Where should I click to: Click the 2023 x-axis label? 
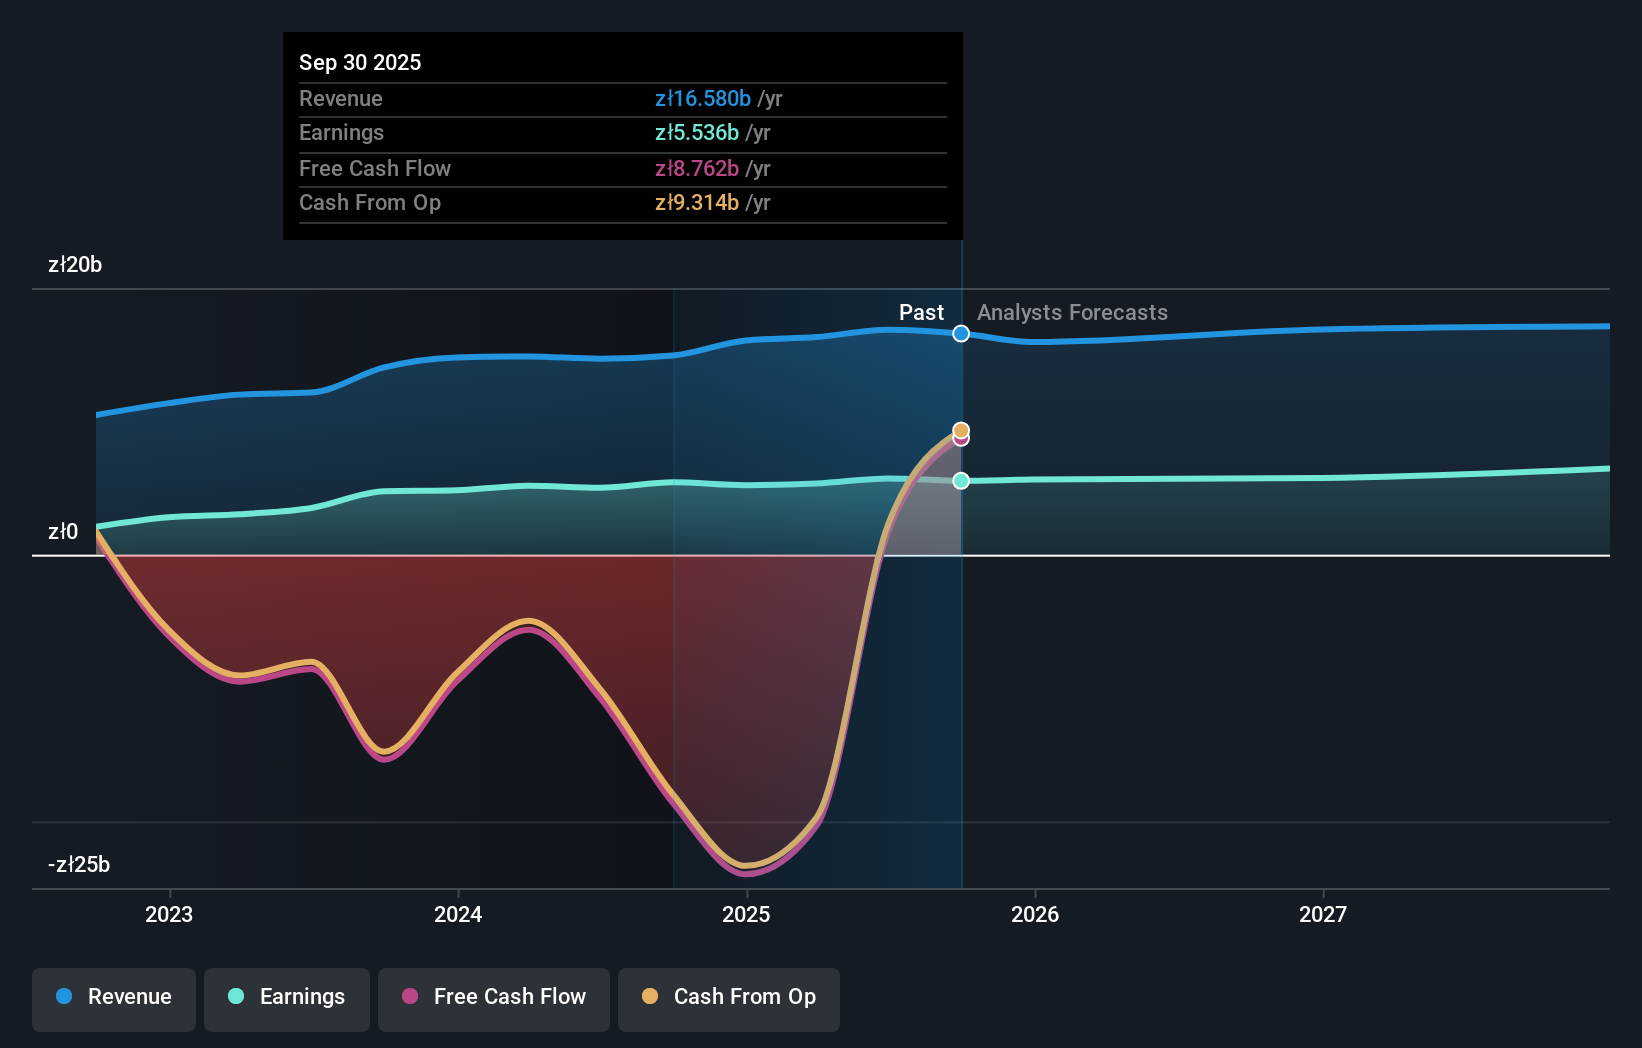(x=169, y=914)
